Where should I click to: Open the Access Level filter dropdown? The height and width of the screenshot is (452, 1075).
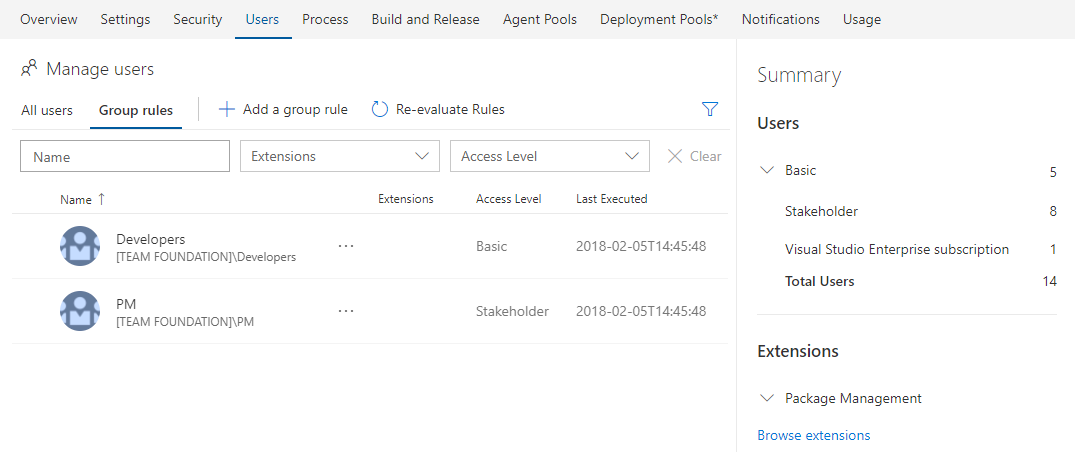549,156
